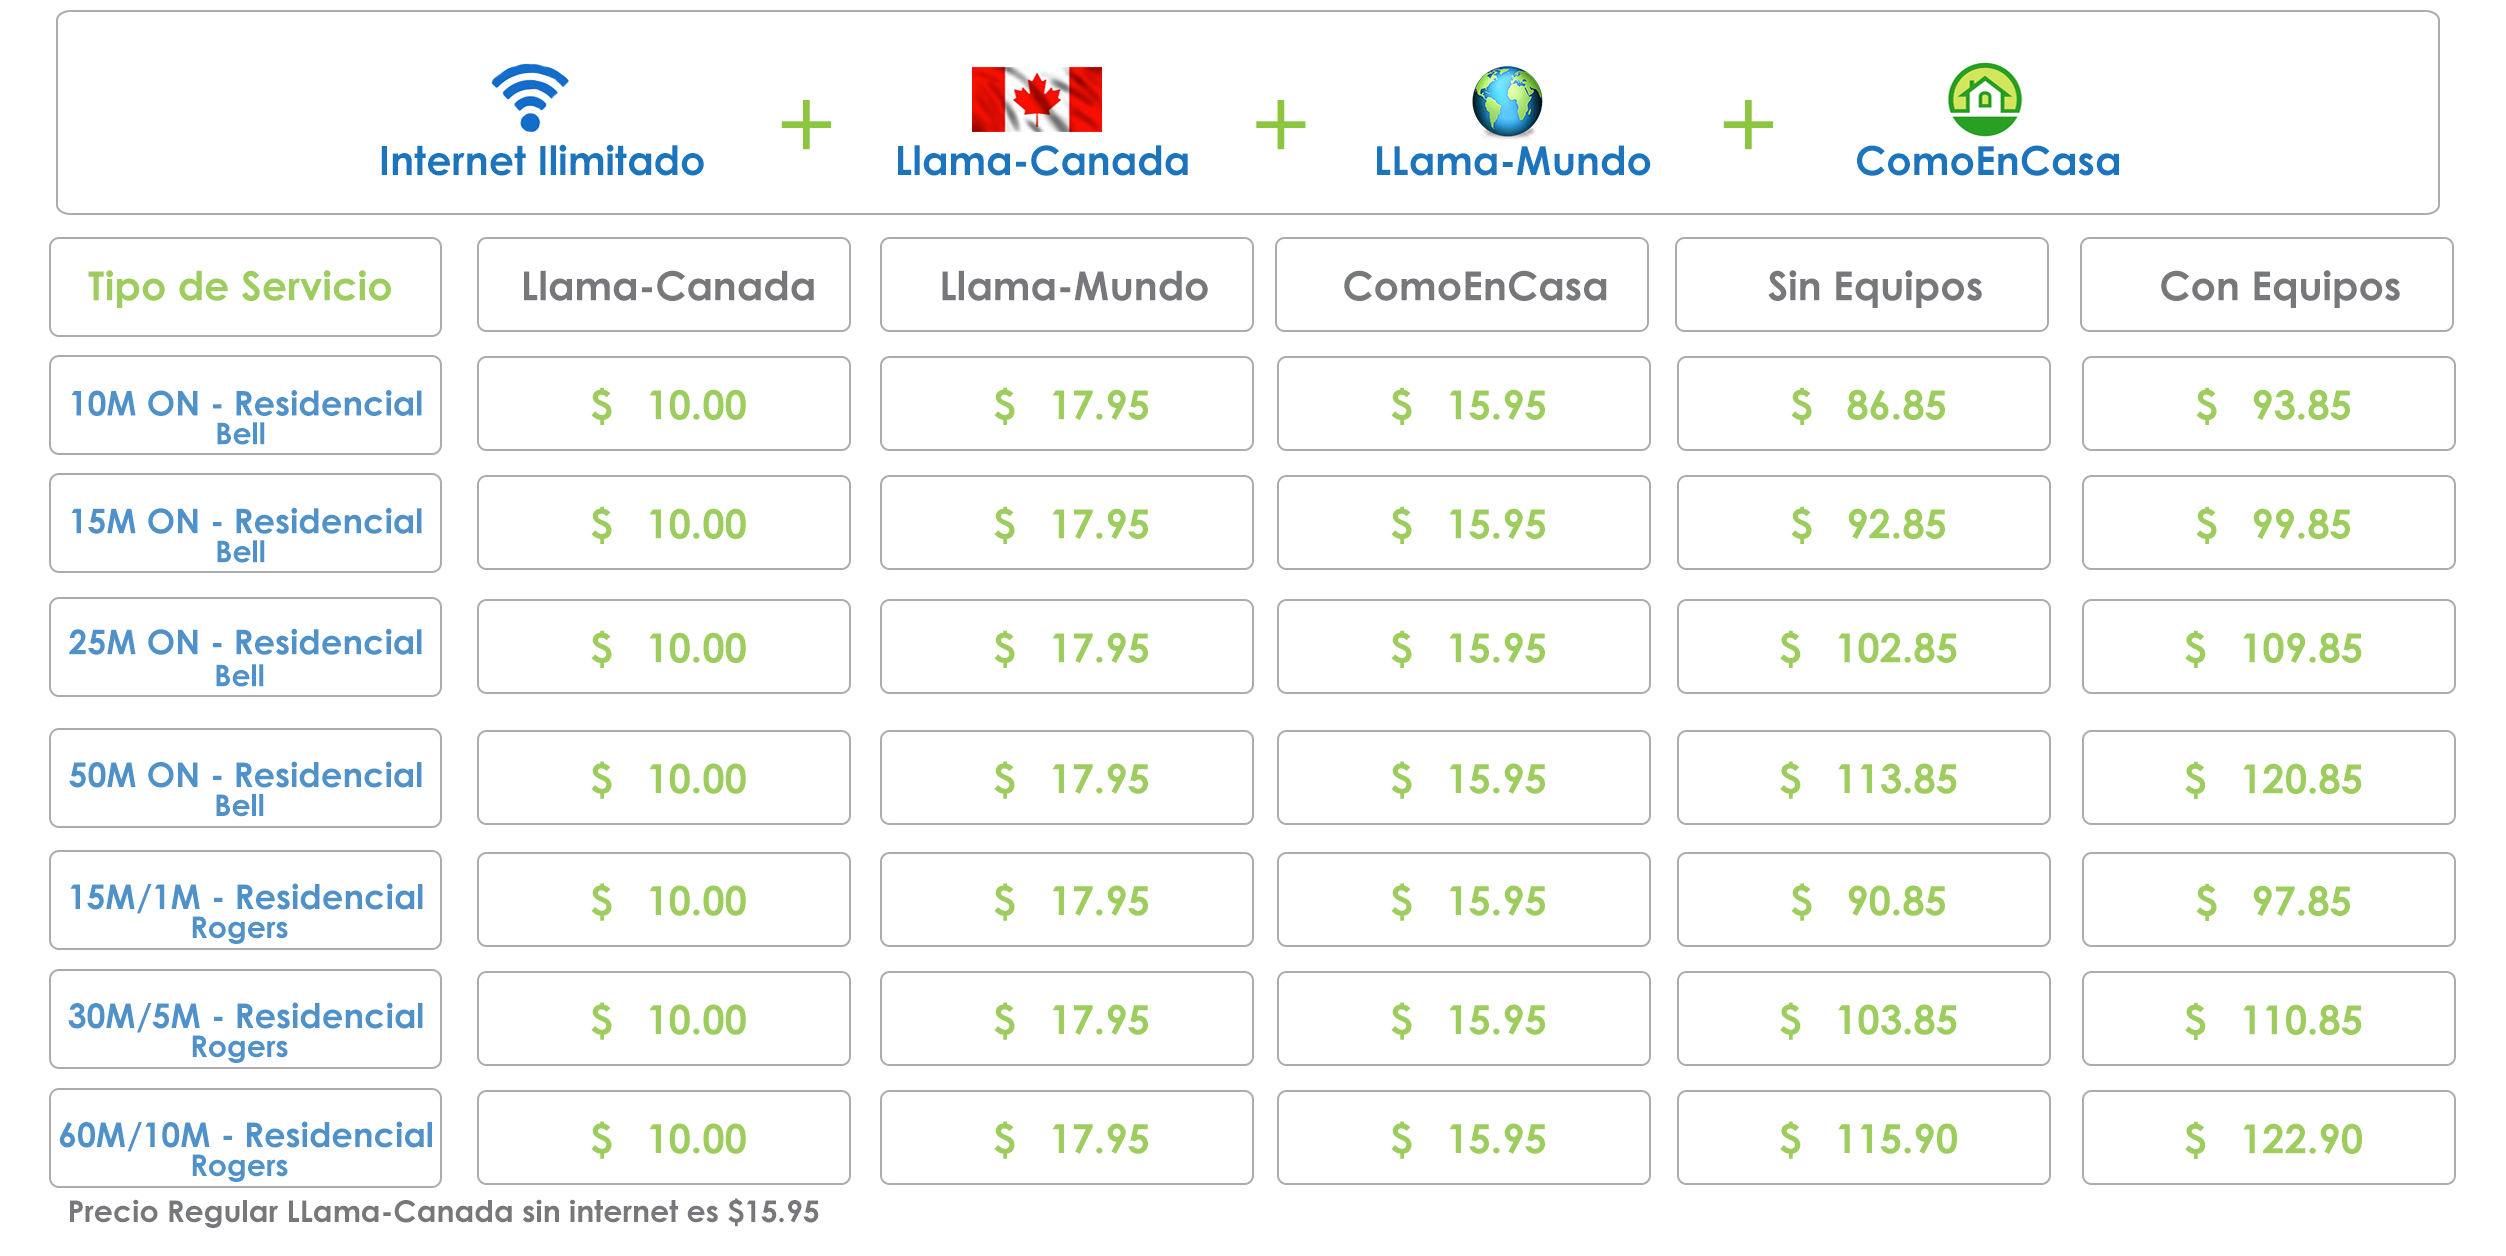This screenshot has height=1256, width=2506.
Task: Select the Tipo de Servicio header
Action: 245,287
